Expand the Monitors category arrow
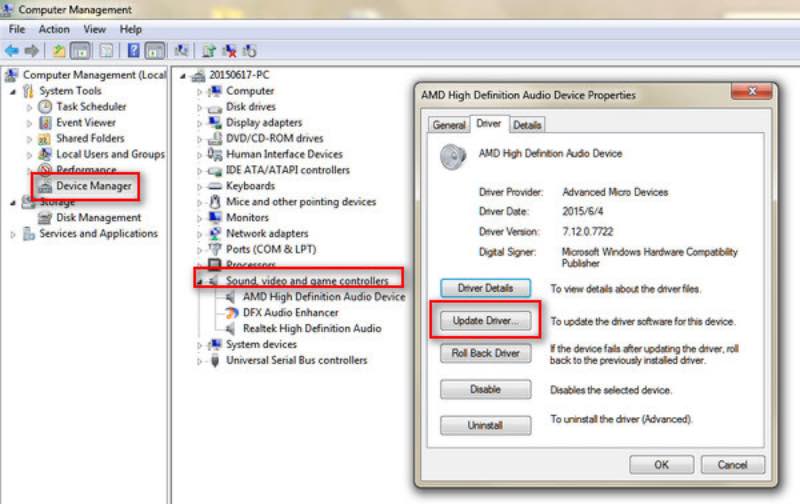 pos(199,218)
